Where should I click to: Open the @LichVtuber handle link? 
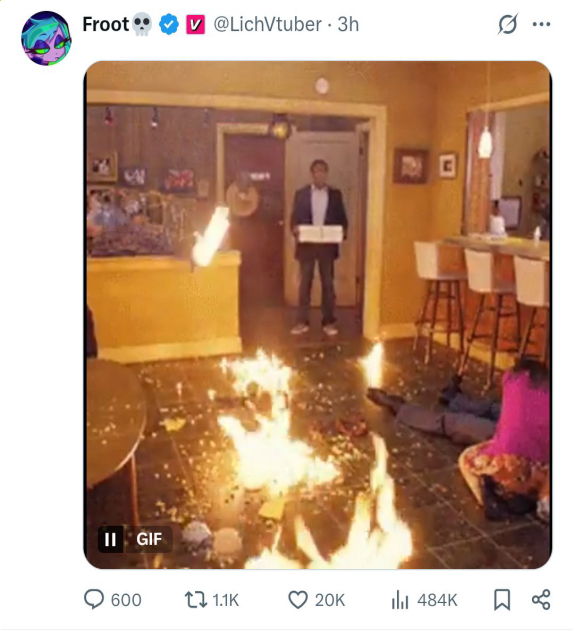click(x=267, y=24)
